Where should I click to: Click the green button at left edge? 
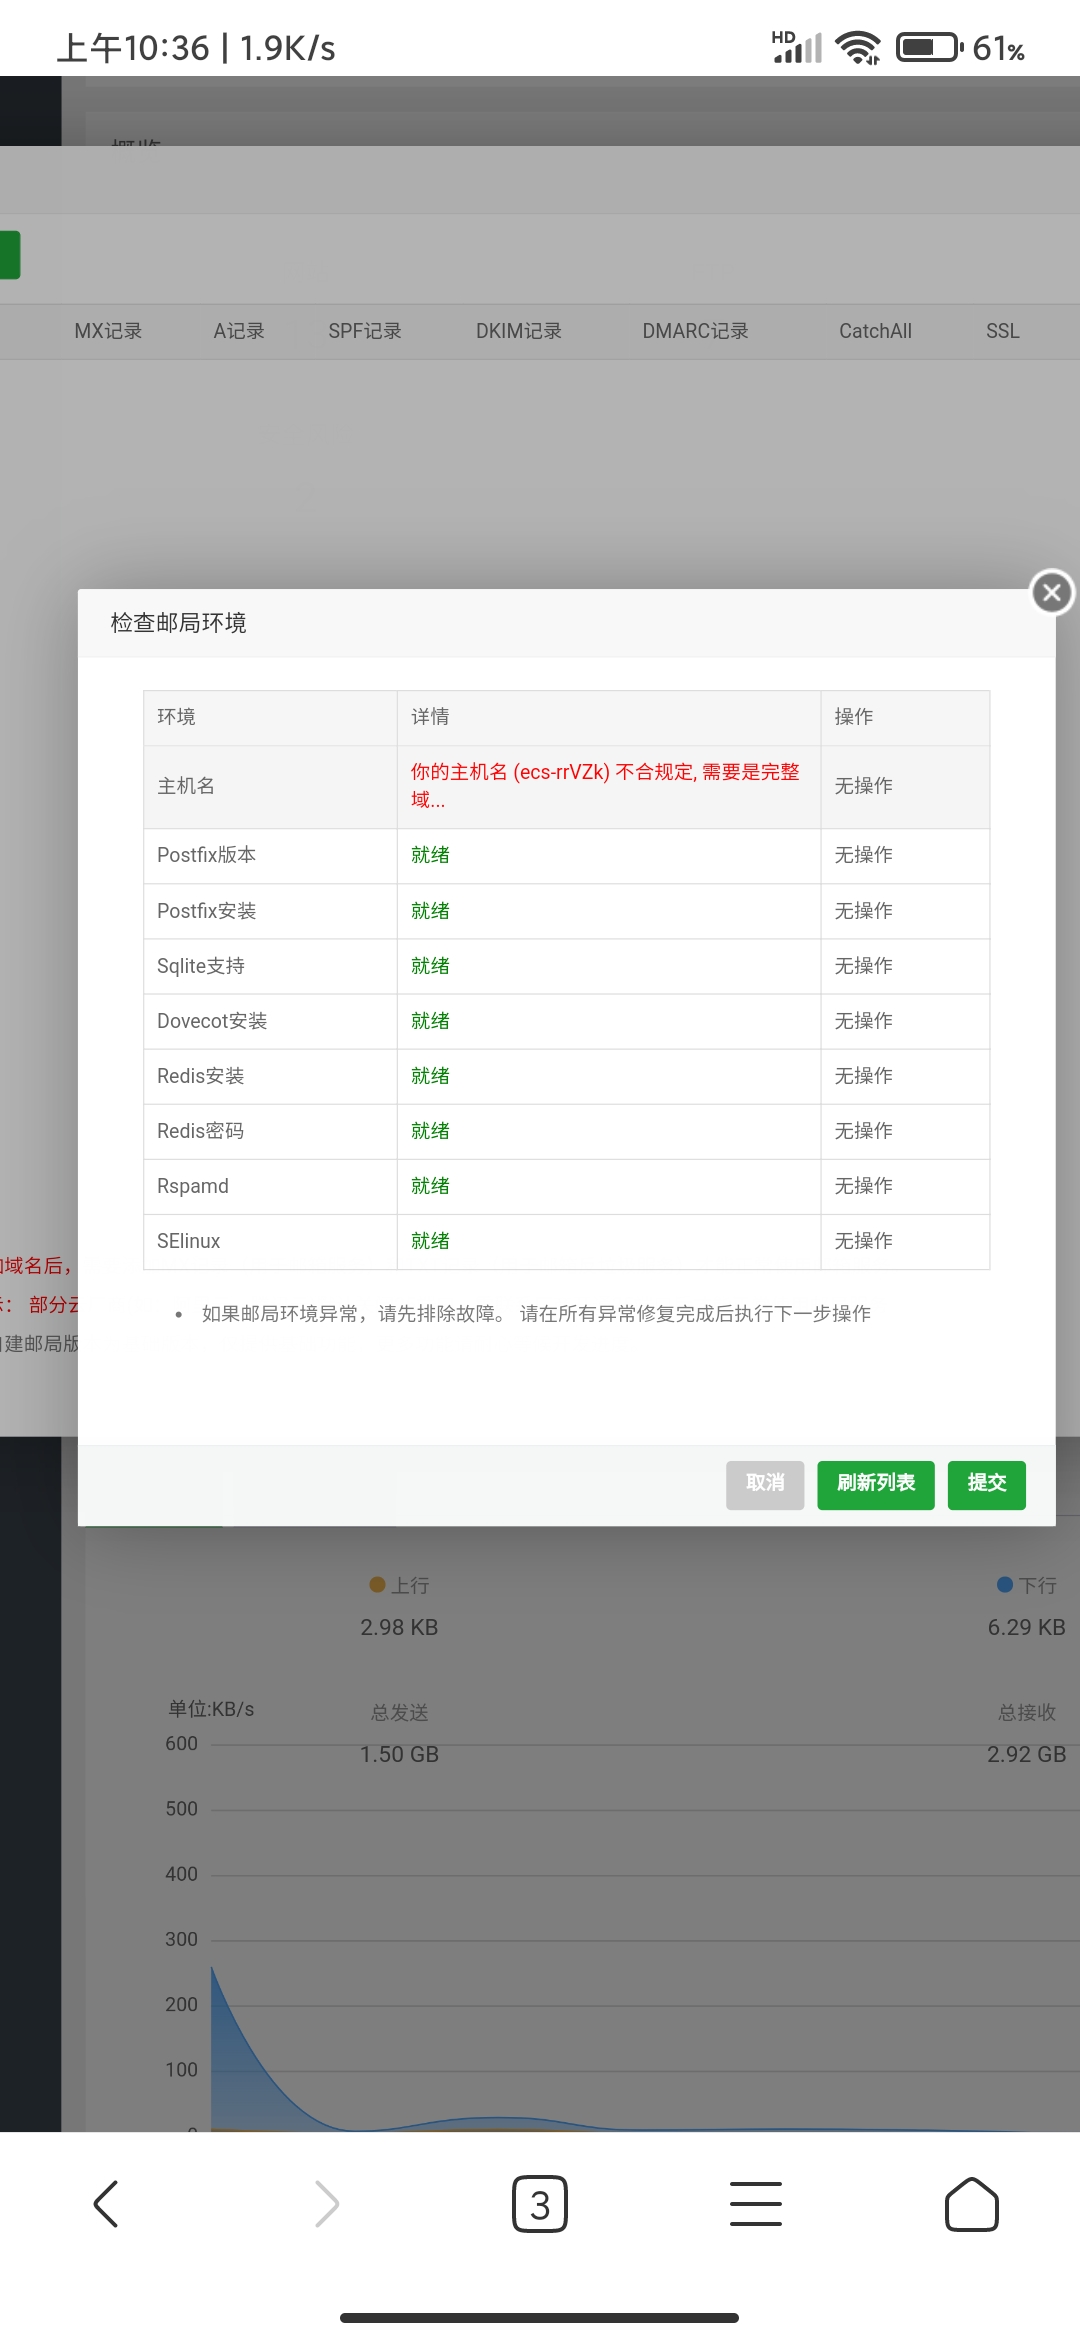[x=10, y=255]
